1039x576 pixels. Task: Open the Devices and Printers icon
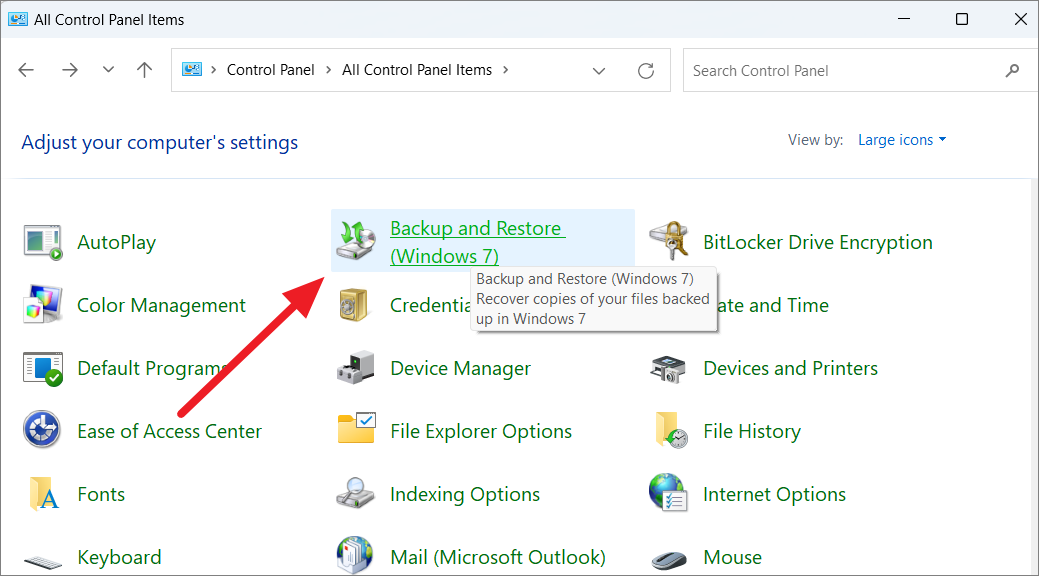(x=668, y=369)
